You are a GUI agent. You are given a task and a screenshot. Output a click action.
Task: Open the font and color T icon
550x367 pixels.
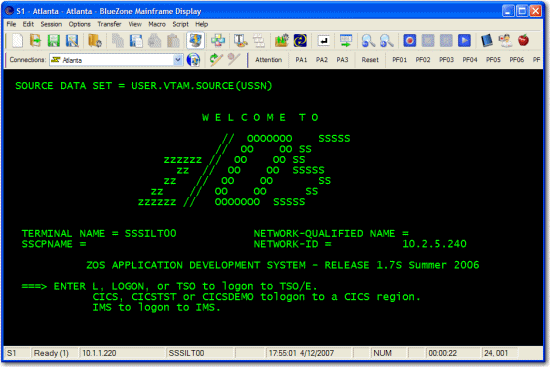241,41
